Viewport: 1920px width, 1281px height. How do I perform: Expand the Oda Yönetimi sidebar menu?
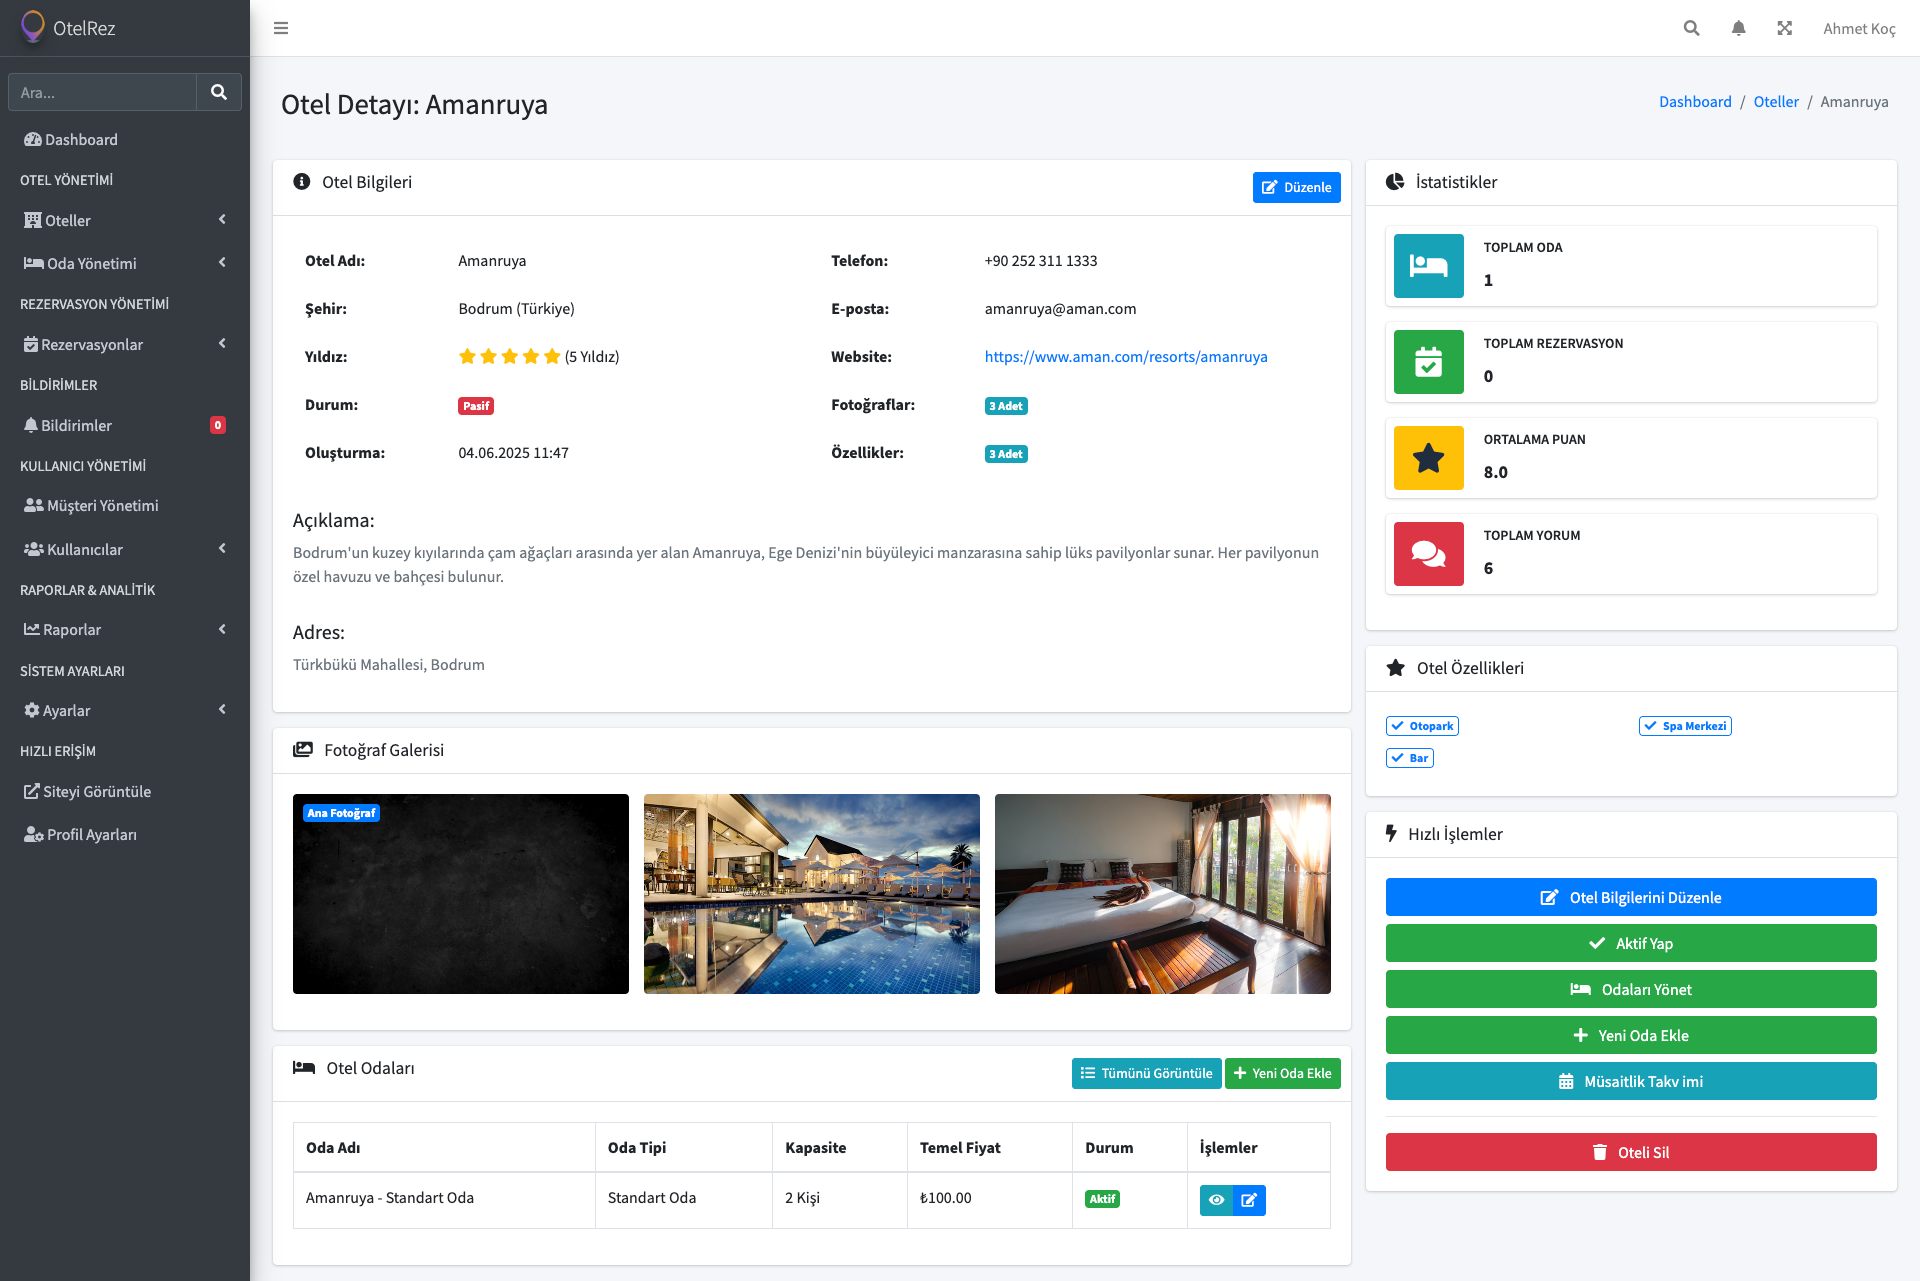pyautogui.click(x=125, y=263)
